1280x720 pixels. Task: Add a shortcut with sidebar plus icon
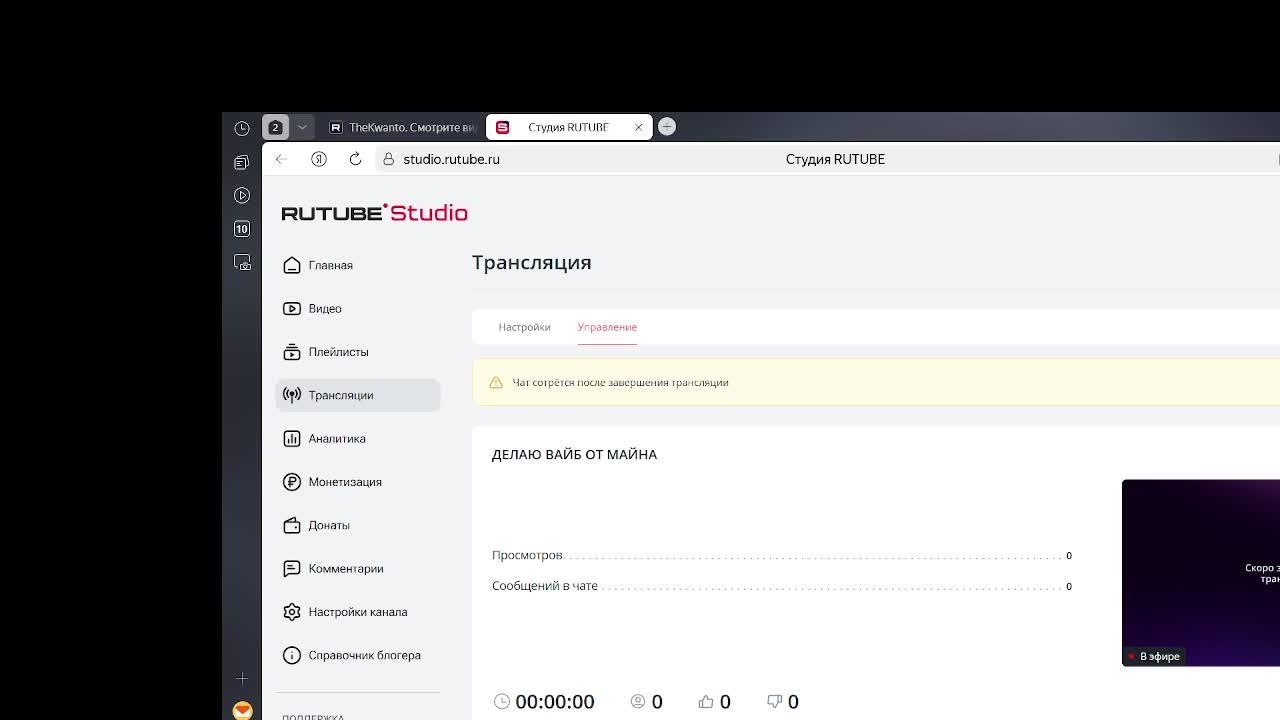click(x=242, y=678)
